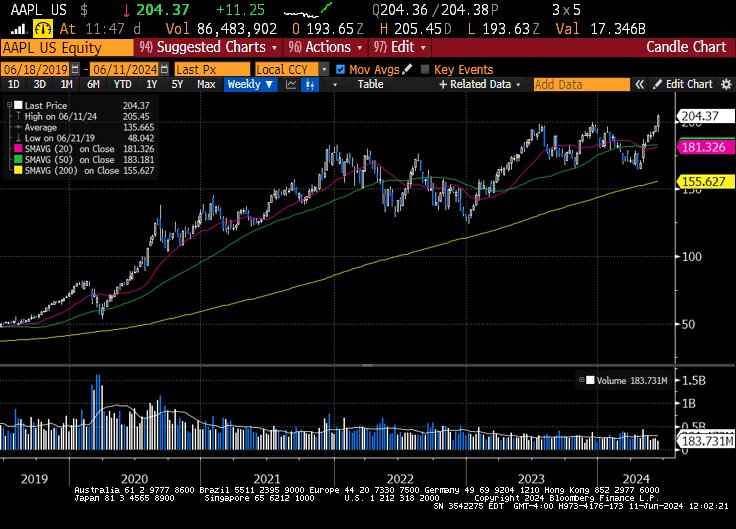Switch to Table view
Image resolution: width=736 pixels, height=529 pixels.
click(370, 84)
